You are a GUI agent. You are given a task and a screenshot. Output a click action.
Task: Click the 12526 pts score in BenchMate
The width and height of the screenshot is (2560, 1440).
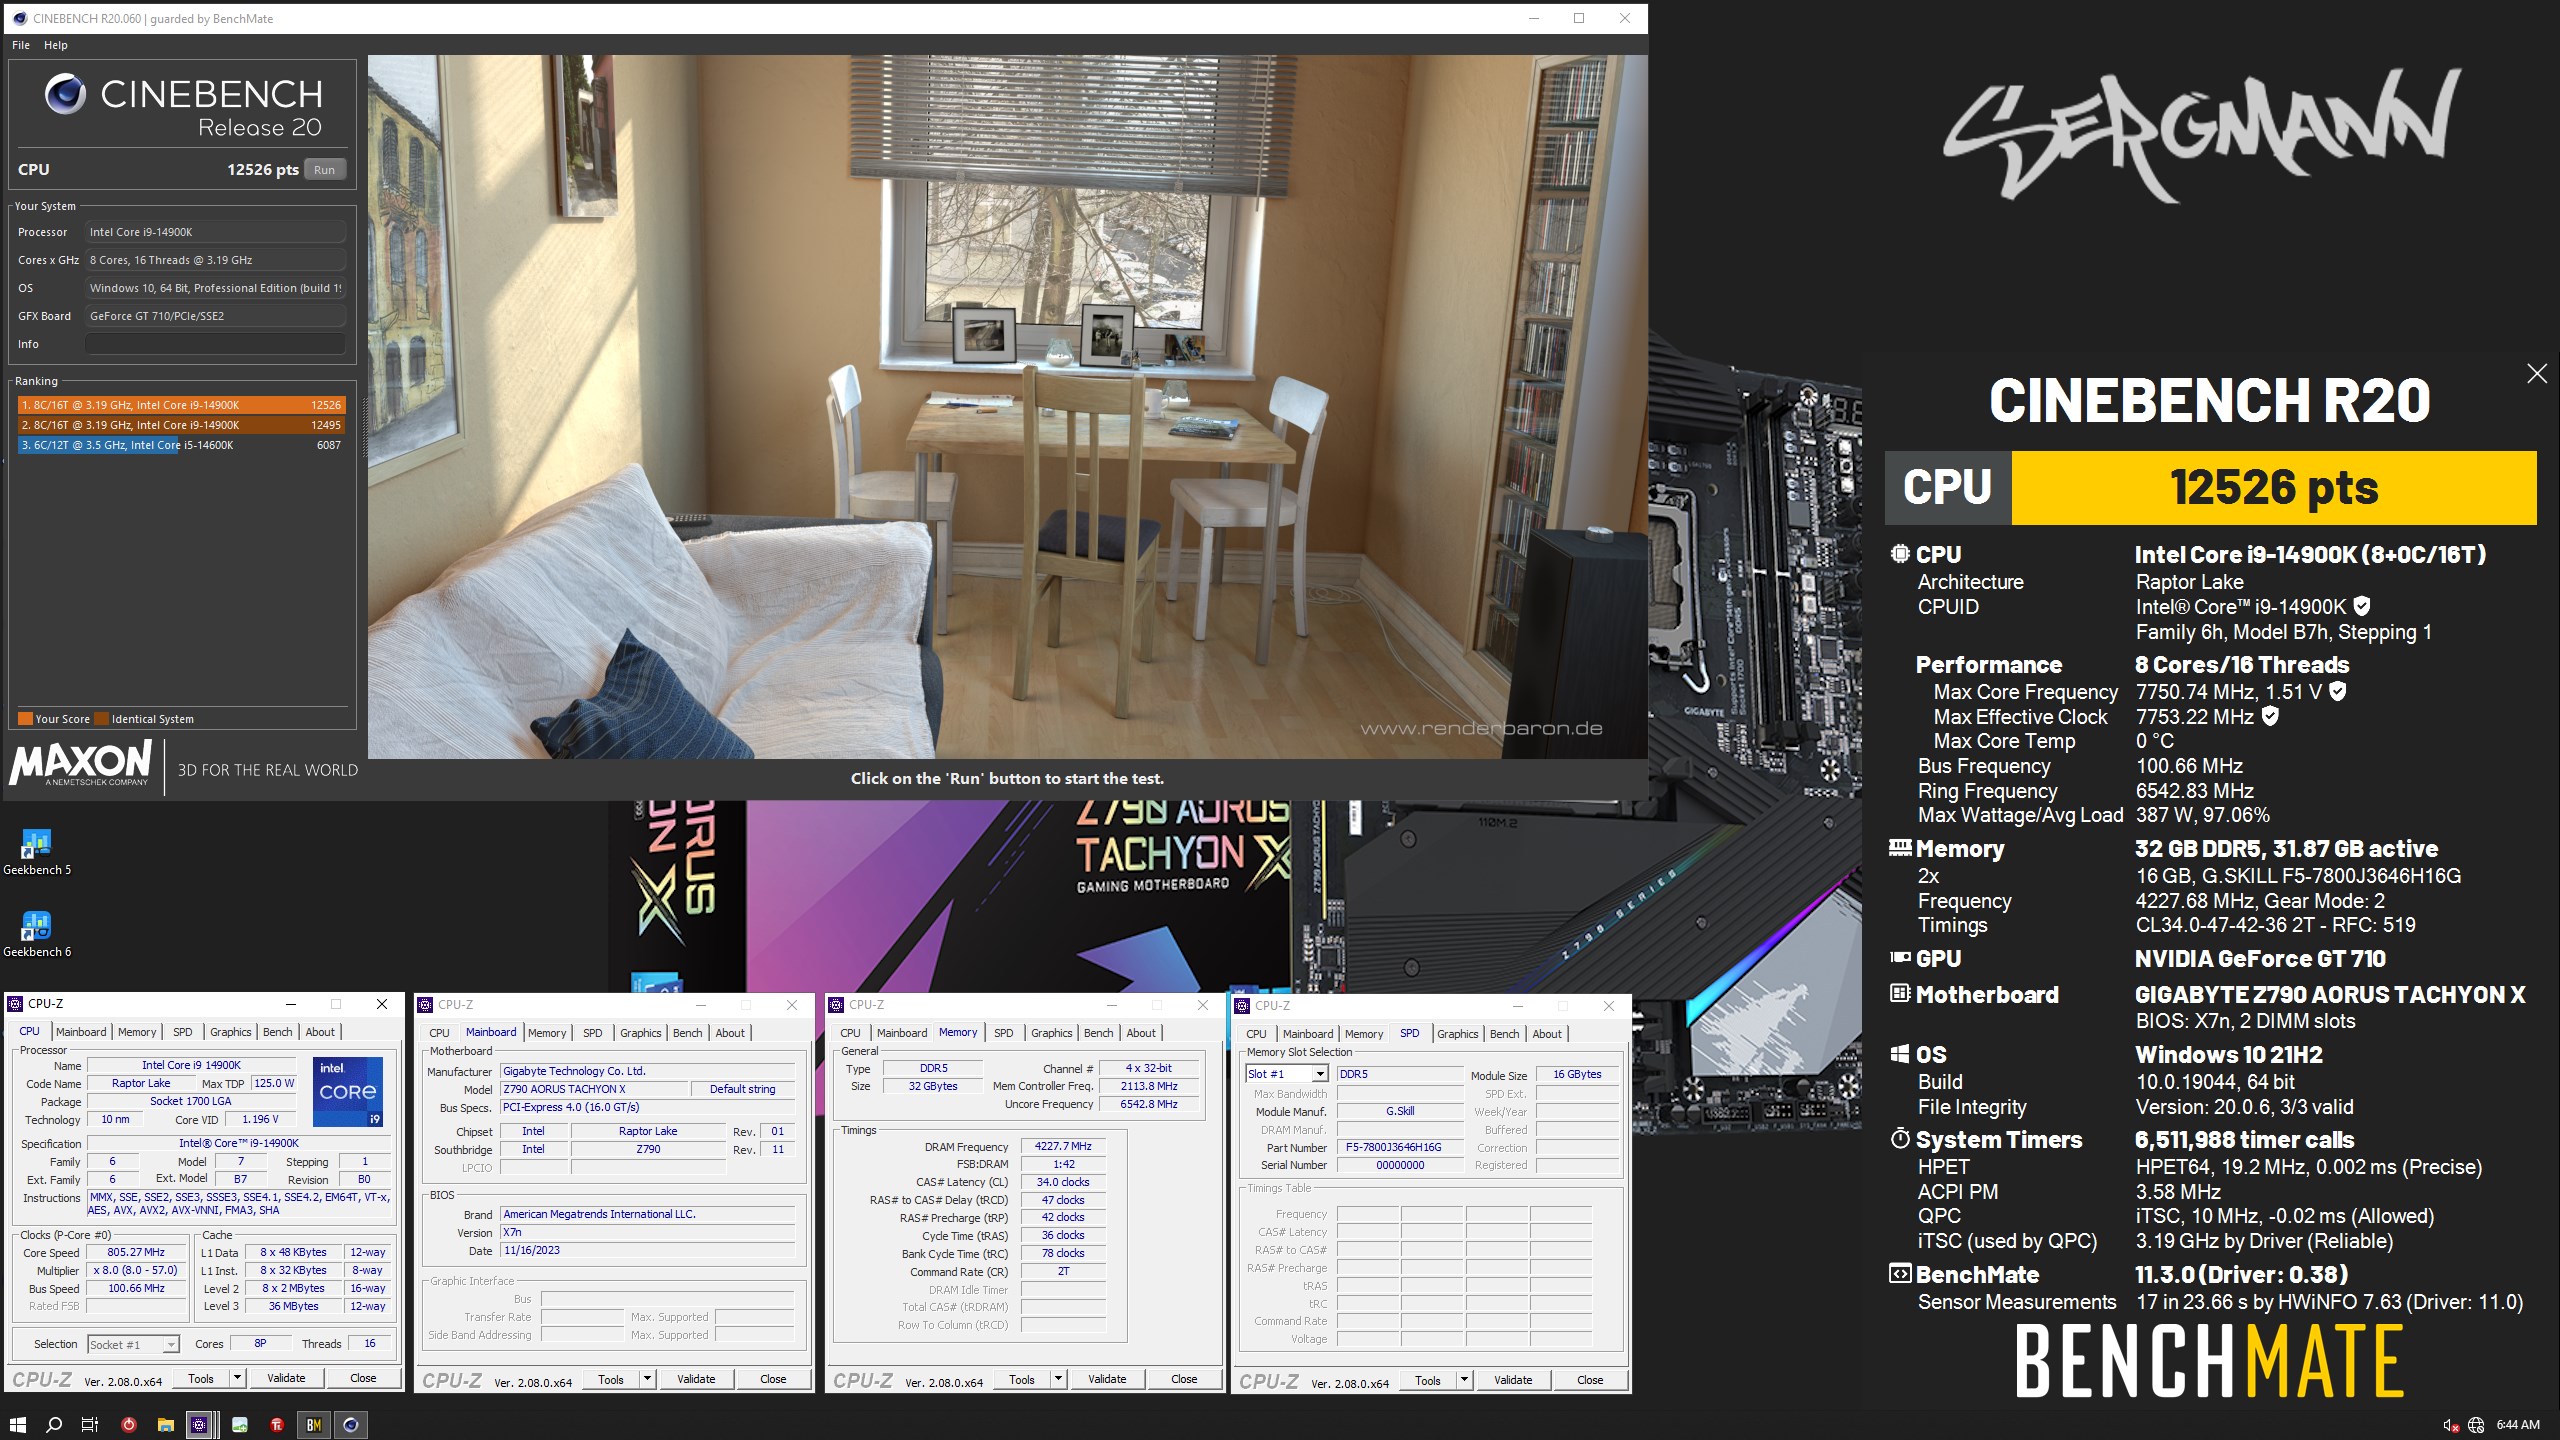click(x=2274, y=488)
